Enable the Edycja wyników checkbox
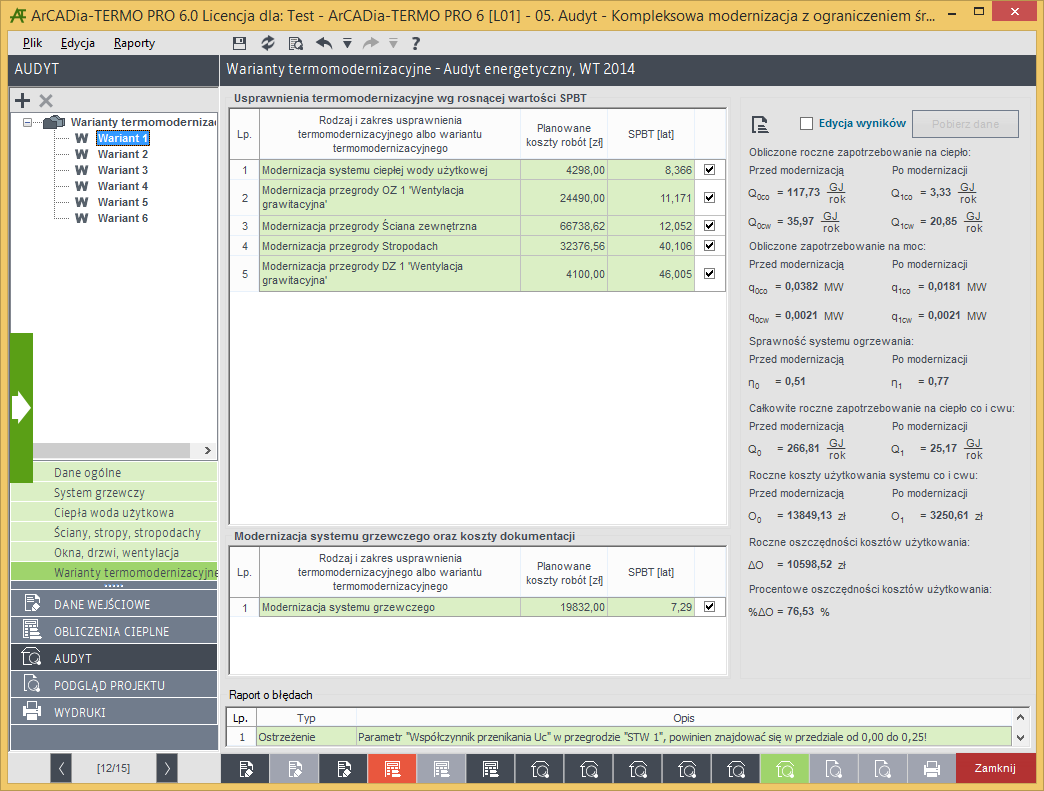Screen dimensions: 1044x791 (x=806, y=123)
